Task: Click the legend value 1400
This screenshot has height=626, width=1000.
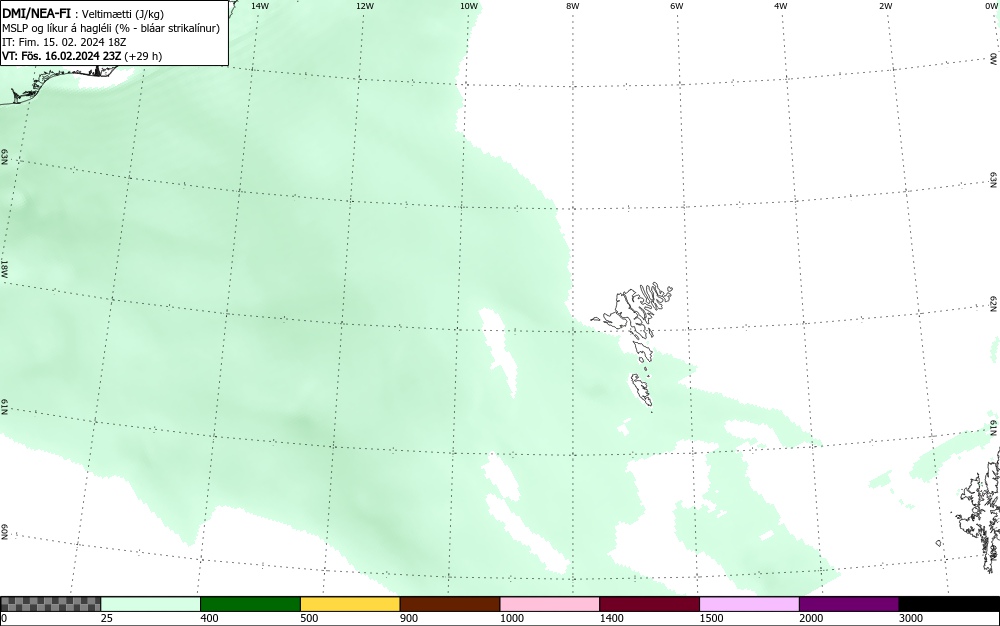Action: pyautogui.click(x=611, y=618)
